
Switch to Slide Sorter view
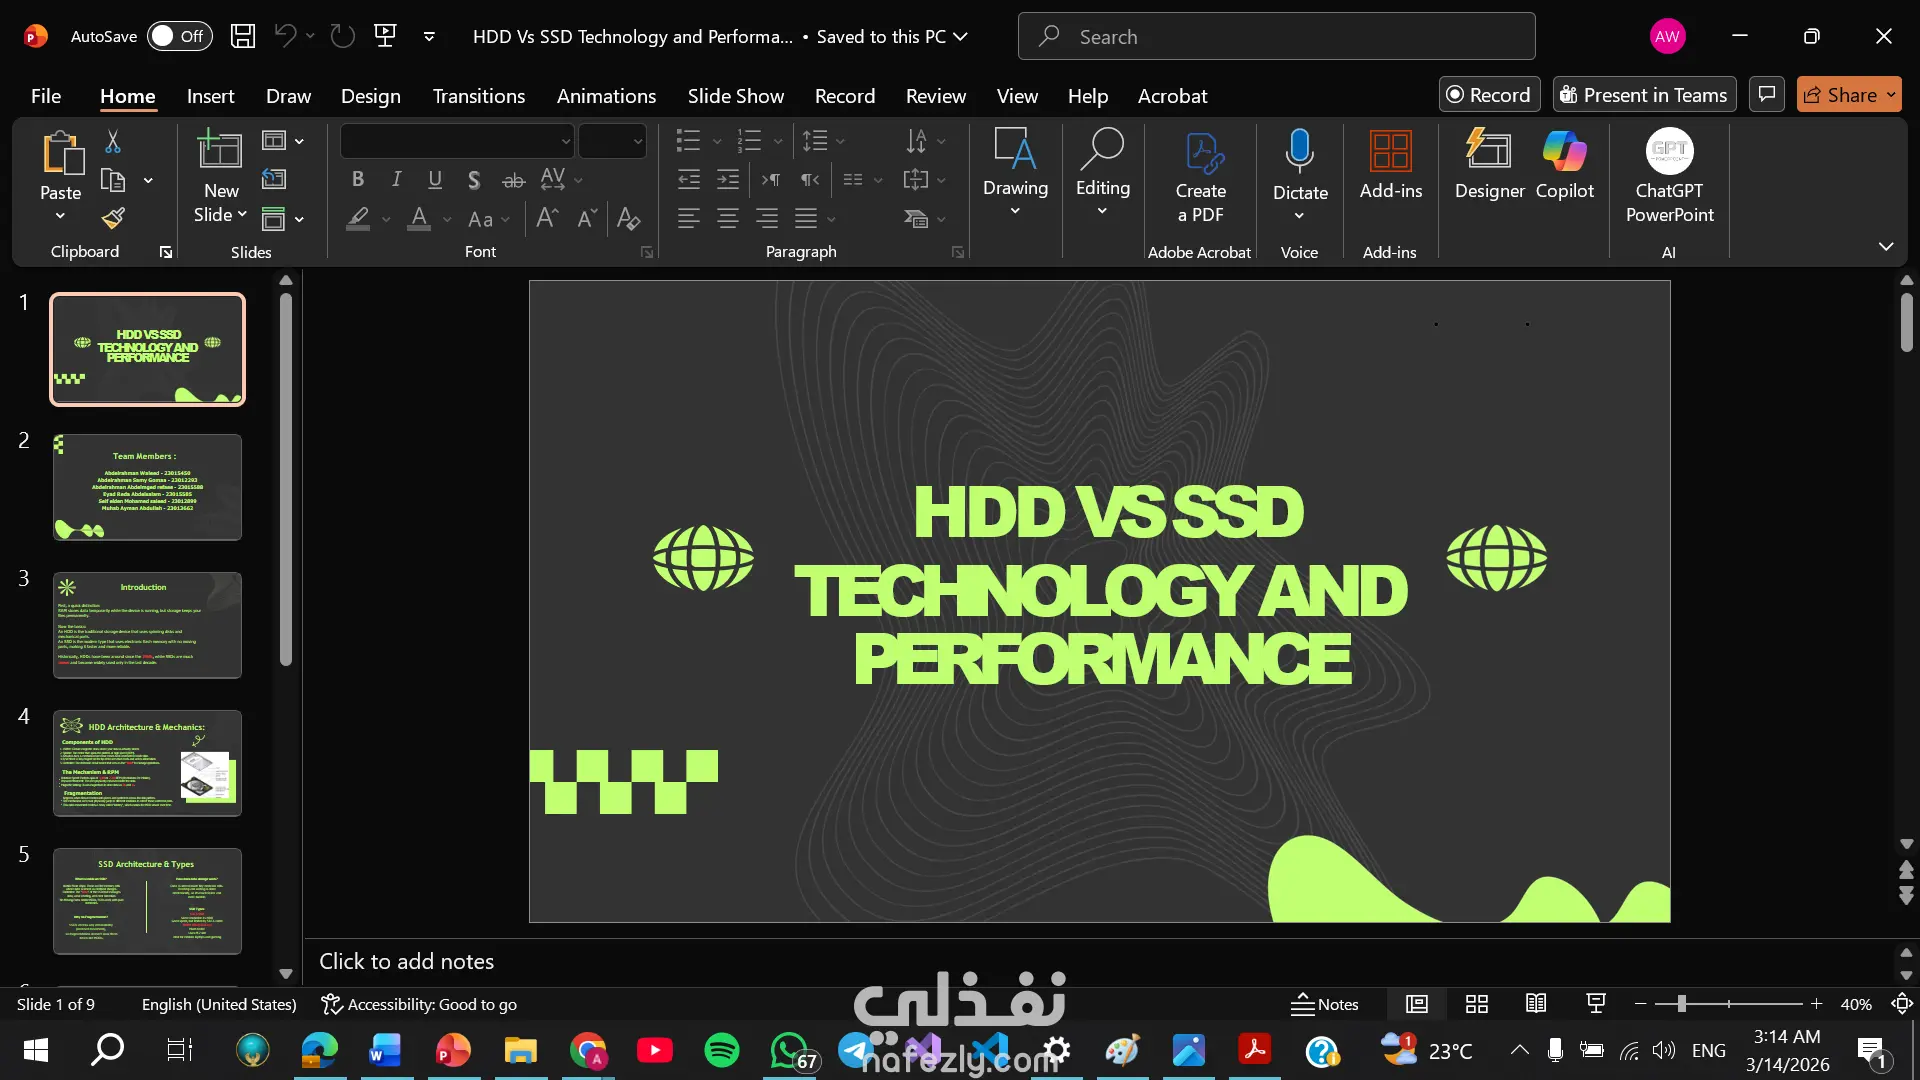point(1477,1004)
